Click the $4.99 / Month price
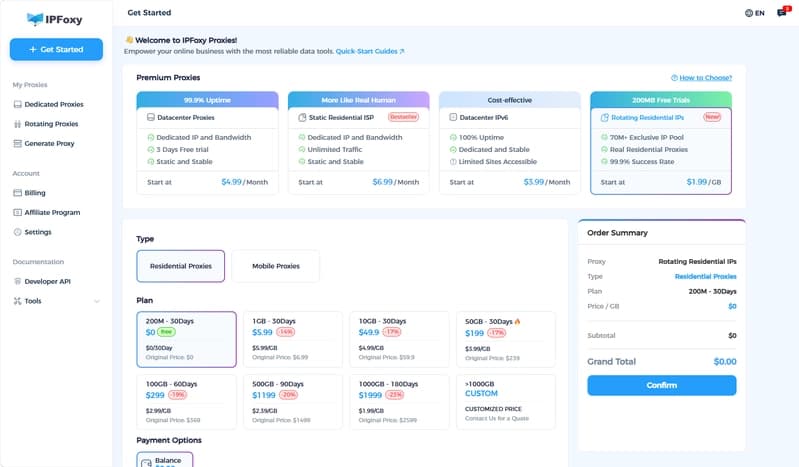 (x=245, y=182)
